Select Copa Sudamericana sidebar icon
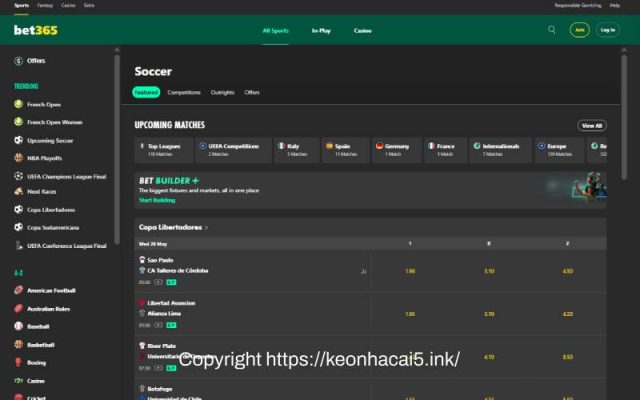This screenshot has height=400, width=640. (x=18, y=227)
